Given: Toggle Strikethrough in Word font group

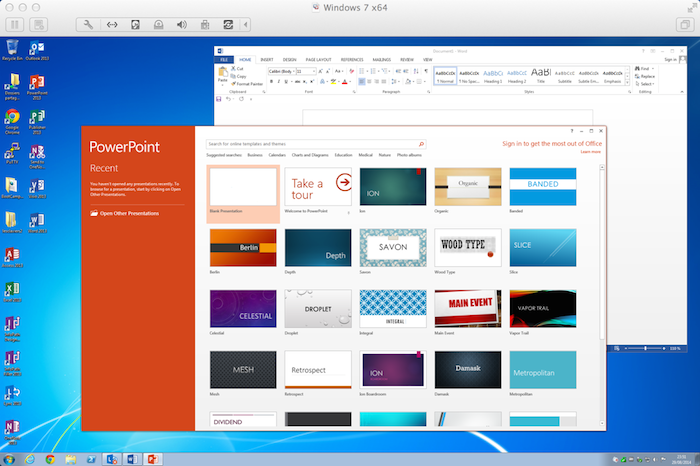Looking at the screenshot, I should [298, 81].
